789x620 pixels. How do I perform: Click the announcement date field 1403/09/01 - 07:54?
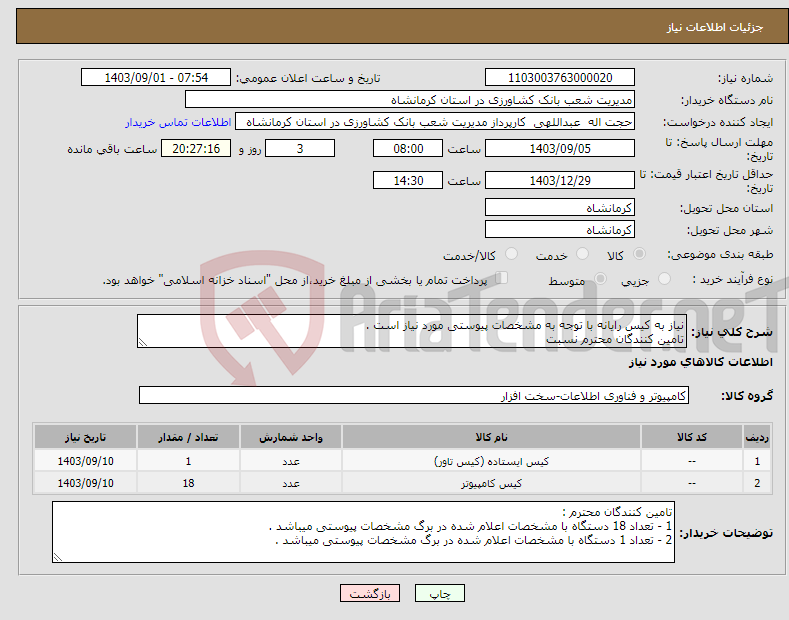156,78
